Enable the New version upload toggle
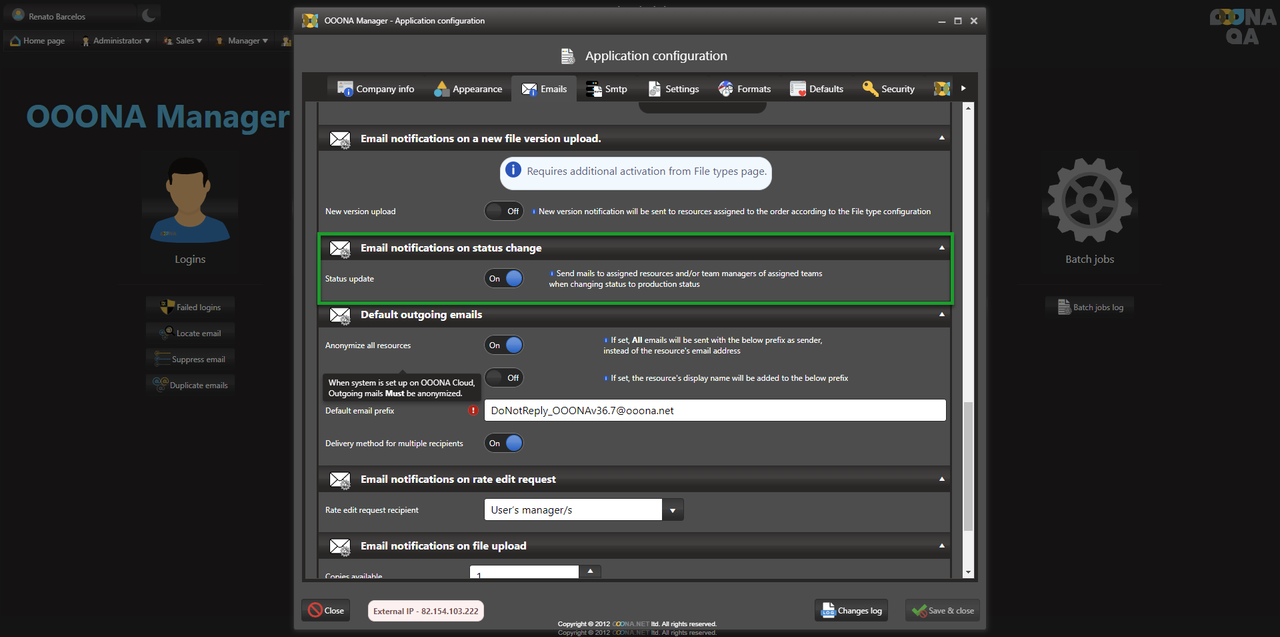 point(504,211)
